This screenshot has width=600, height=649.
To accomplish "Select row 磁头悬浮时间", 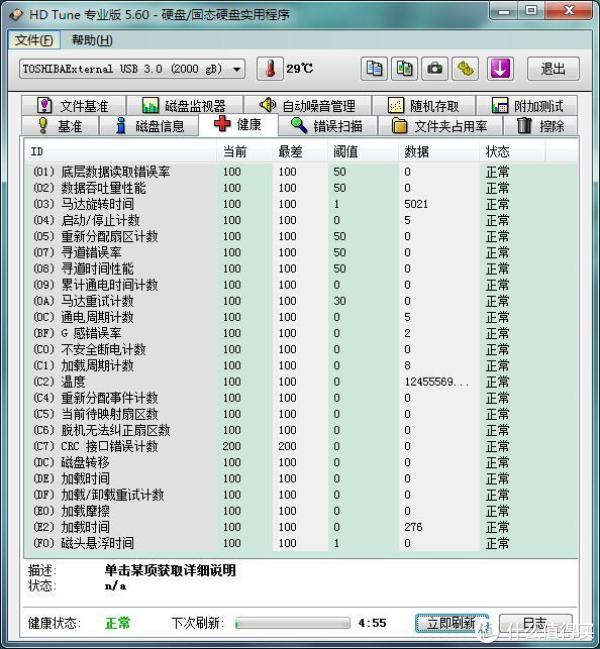I will pos(301,543).
